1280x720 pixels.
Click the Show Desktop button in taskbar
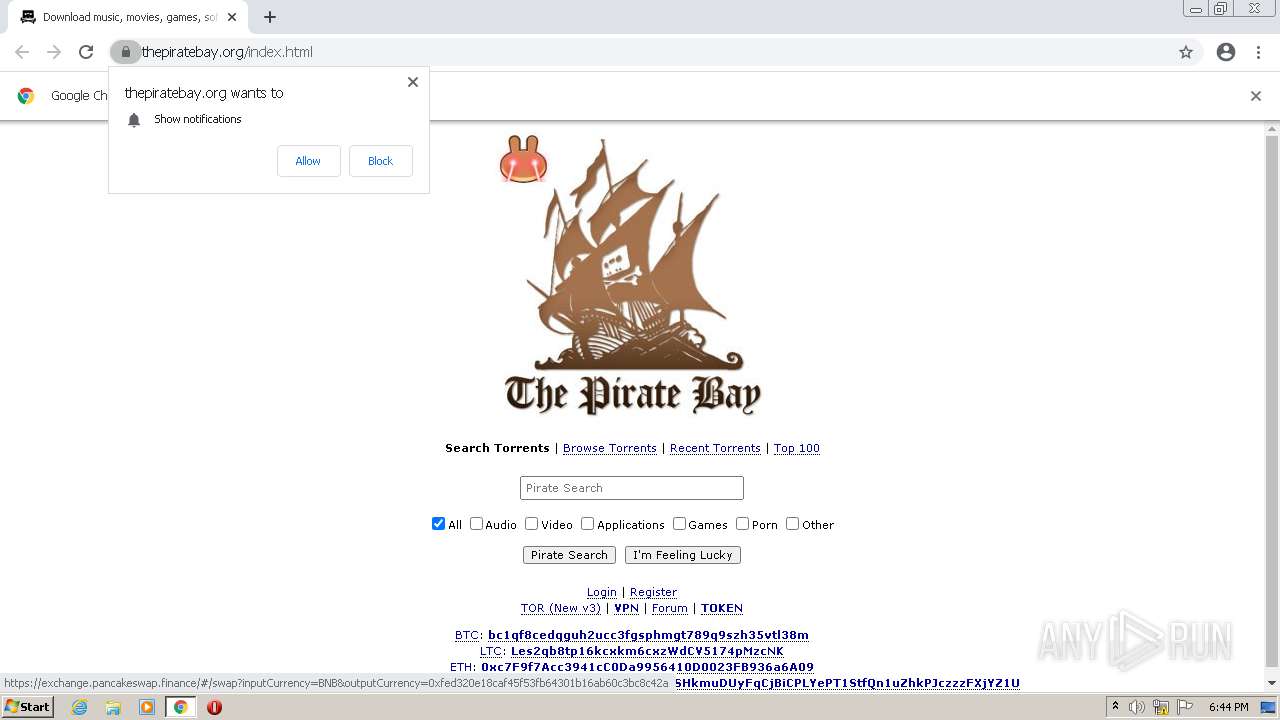coord(1269,707)
